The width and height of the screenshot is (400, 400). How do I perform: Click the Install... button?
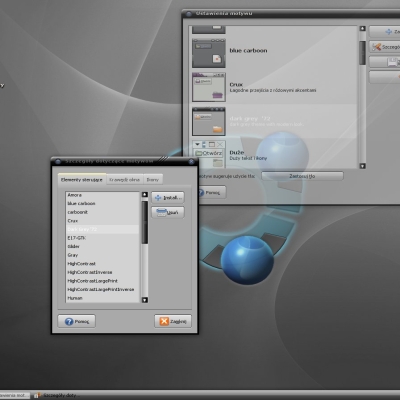tap(168, 197)
